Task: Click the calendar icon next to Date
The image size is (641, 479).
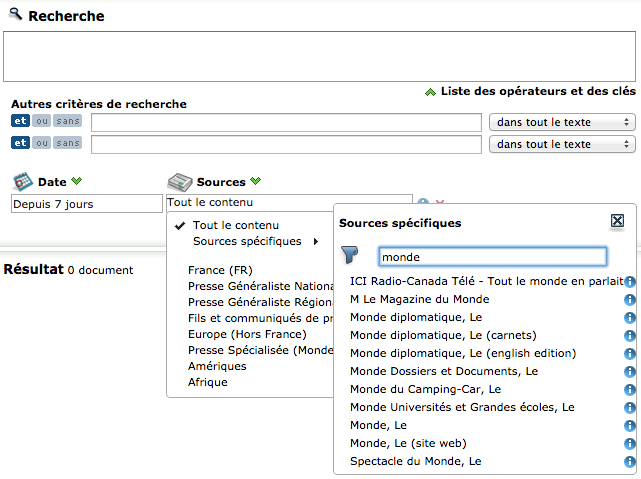Action: [22, 181]
